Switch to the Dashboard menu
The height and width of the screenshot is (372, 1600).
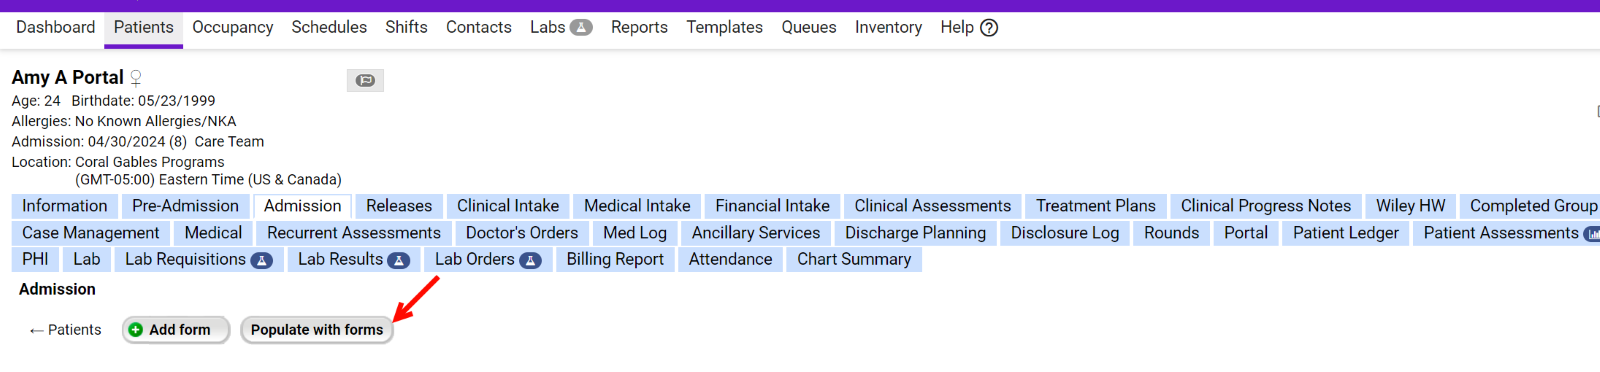click(x=56, y=28)
